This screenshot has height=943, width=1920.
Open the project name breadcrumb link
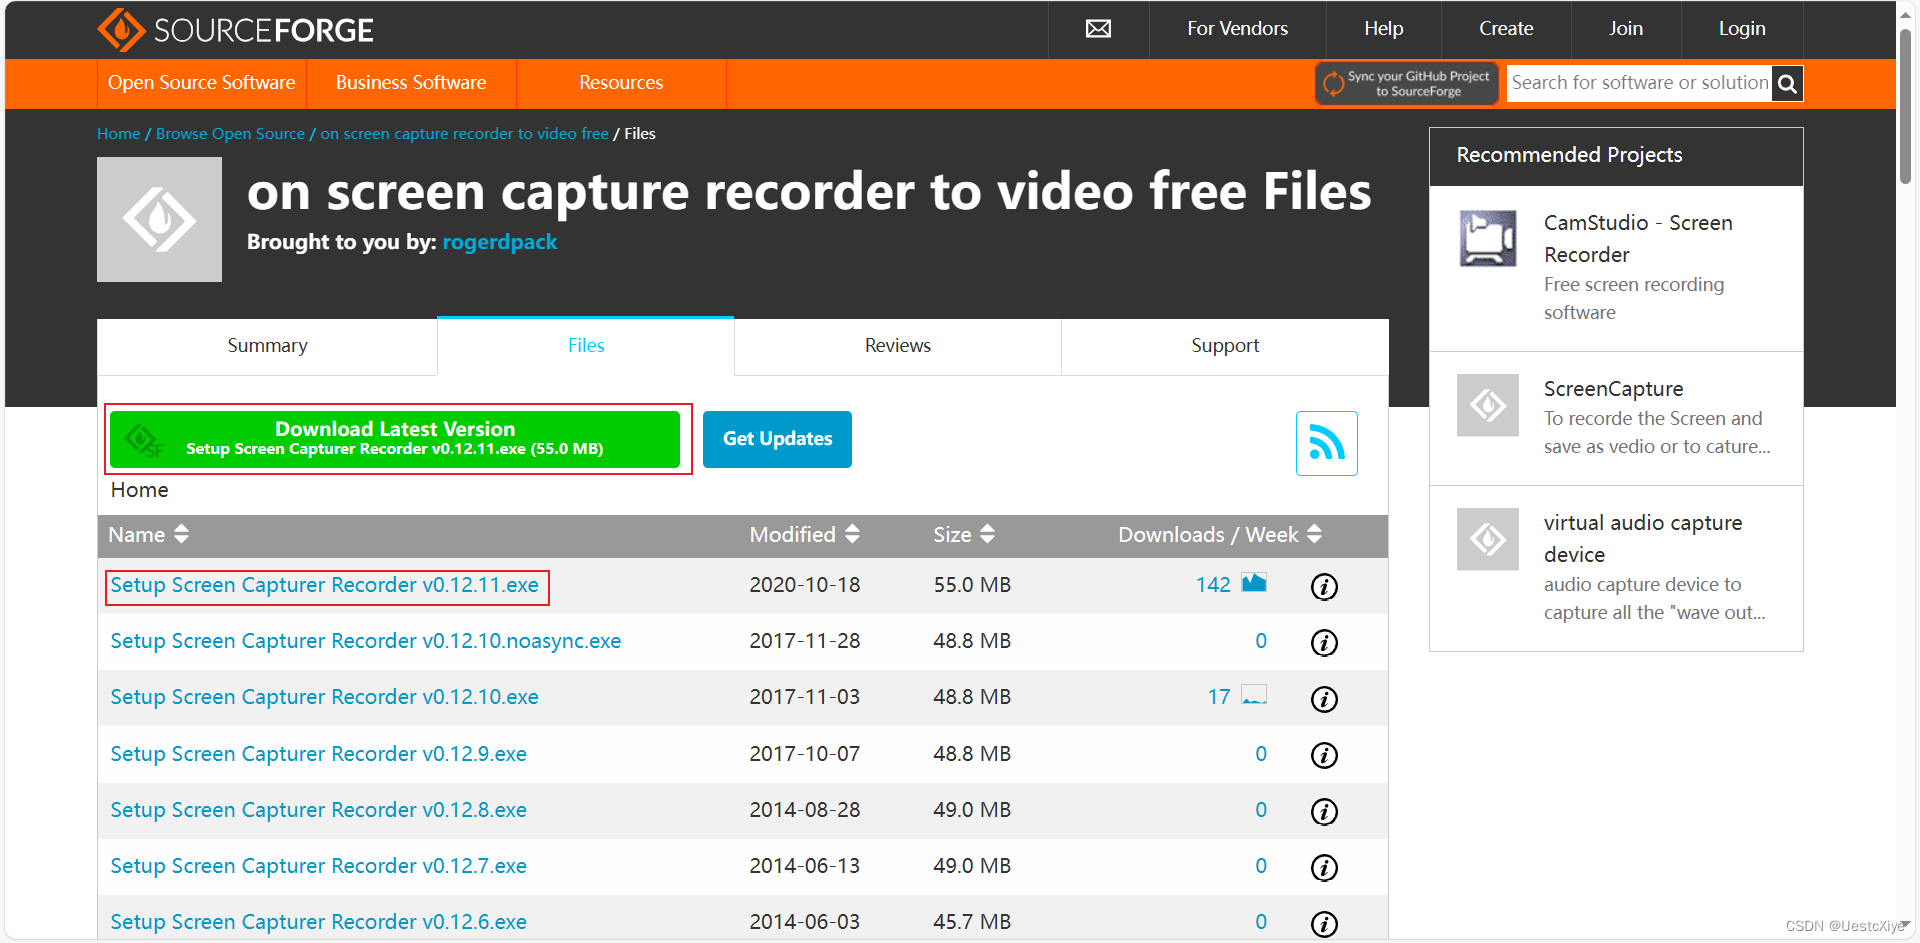(464, 134)
